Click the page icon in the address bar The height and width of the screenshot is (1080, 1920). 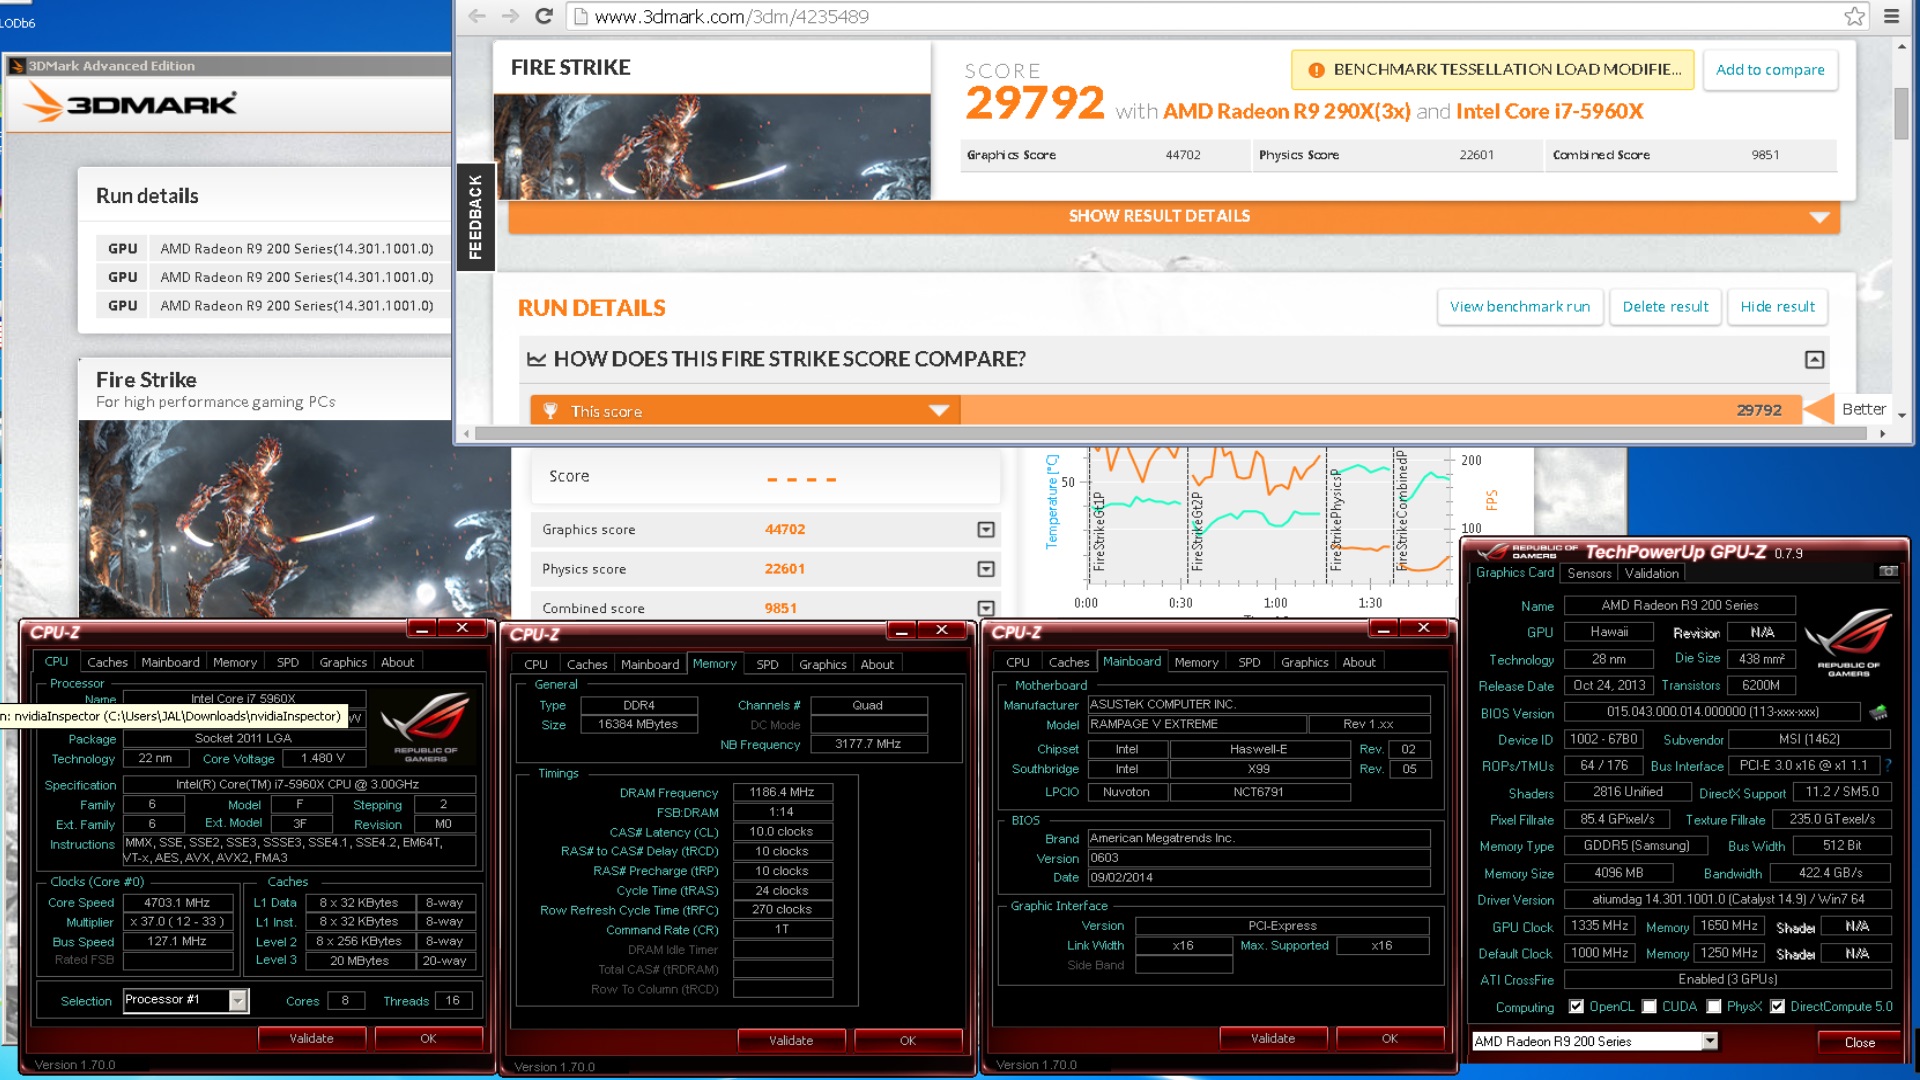579,16
